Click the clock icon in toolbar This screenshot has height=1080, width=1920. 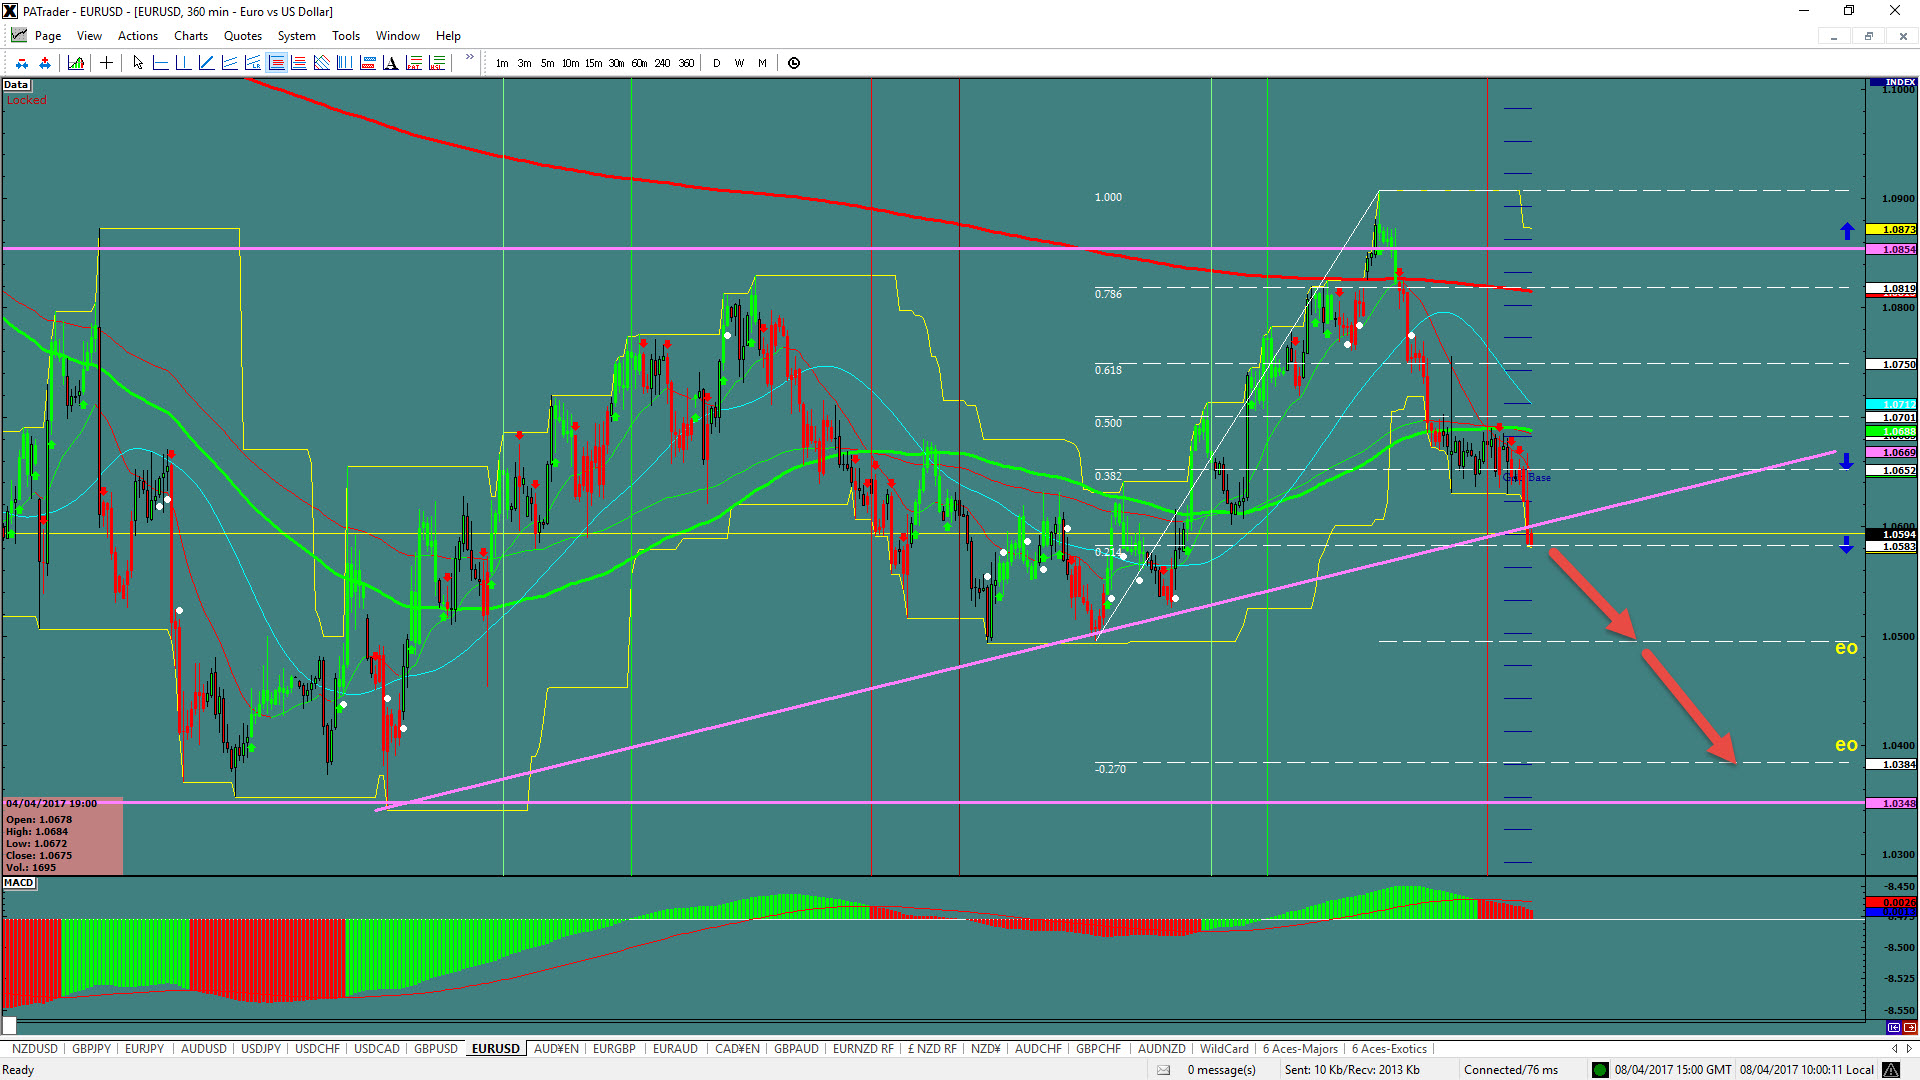[794, 63]
